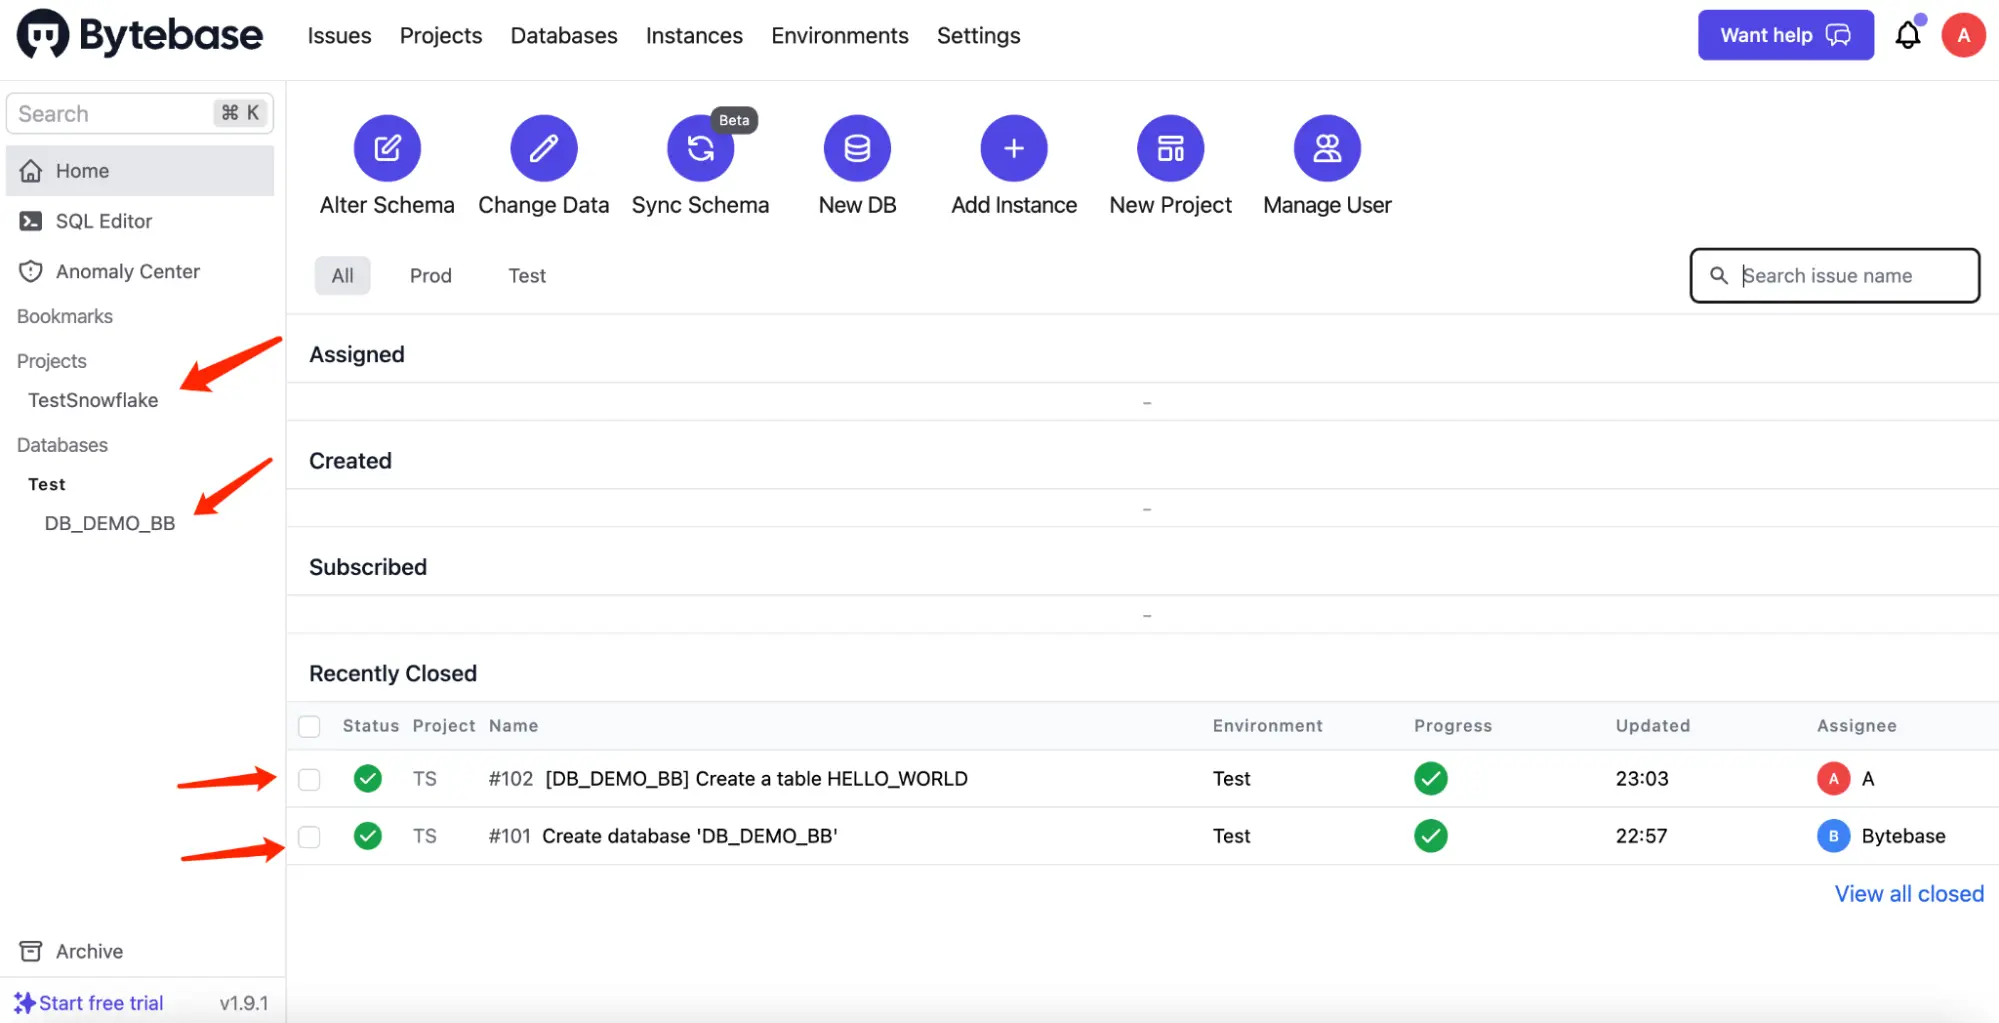Click the Want help button
The image size is (1999, 1023).
pos(1786,35)
